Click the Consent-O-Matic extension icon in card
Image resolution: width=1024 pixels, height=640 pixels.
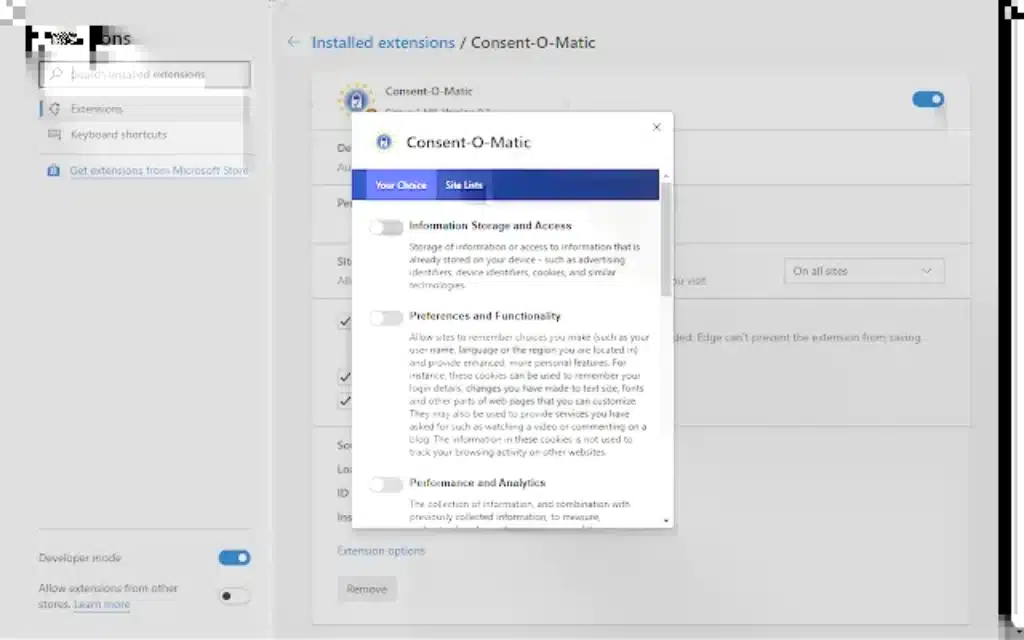(x=356, y=99)
